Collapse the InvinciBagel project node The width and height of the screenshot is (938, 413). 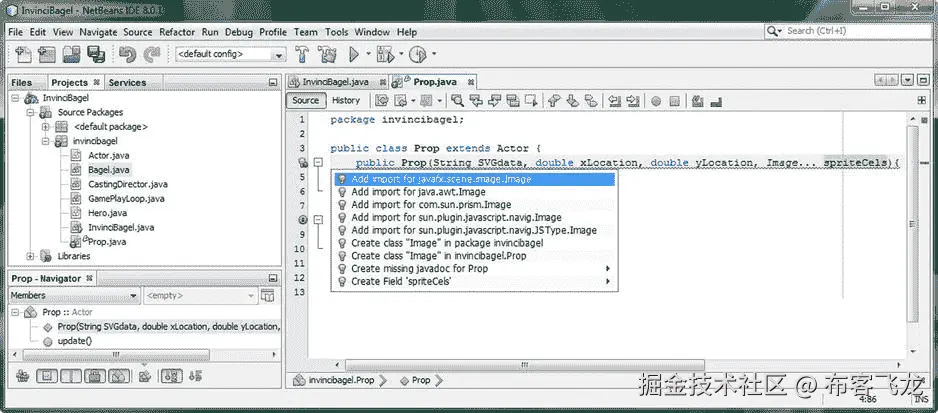[x=15, y=98]
